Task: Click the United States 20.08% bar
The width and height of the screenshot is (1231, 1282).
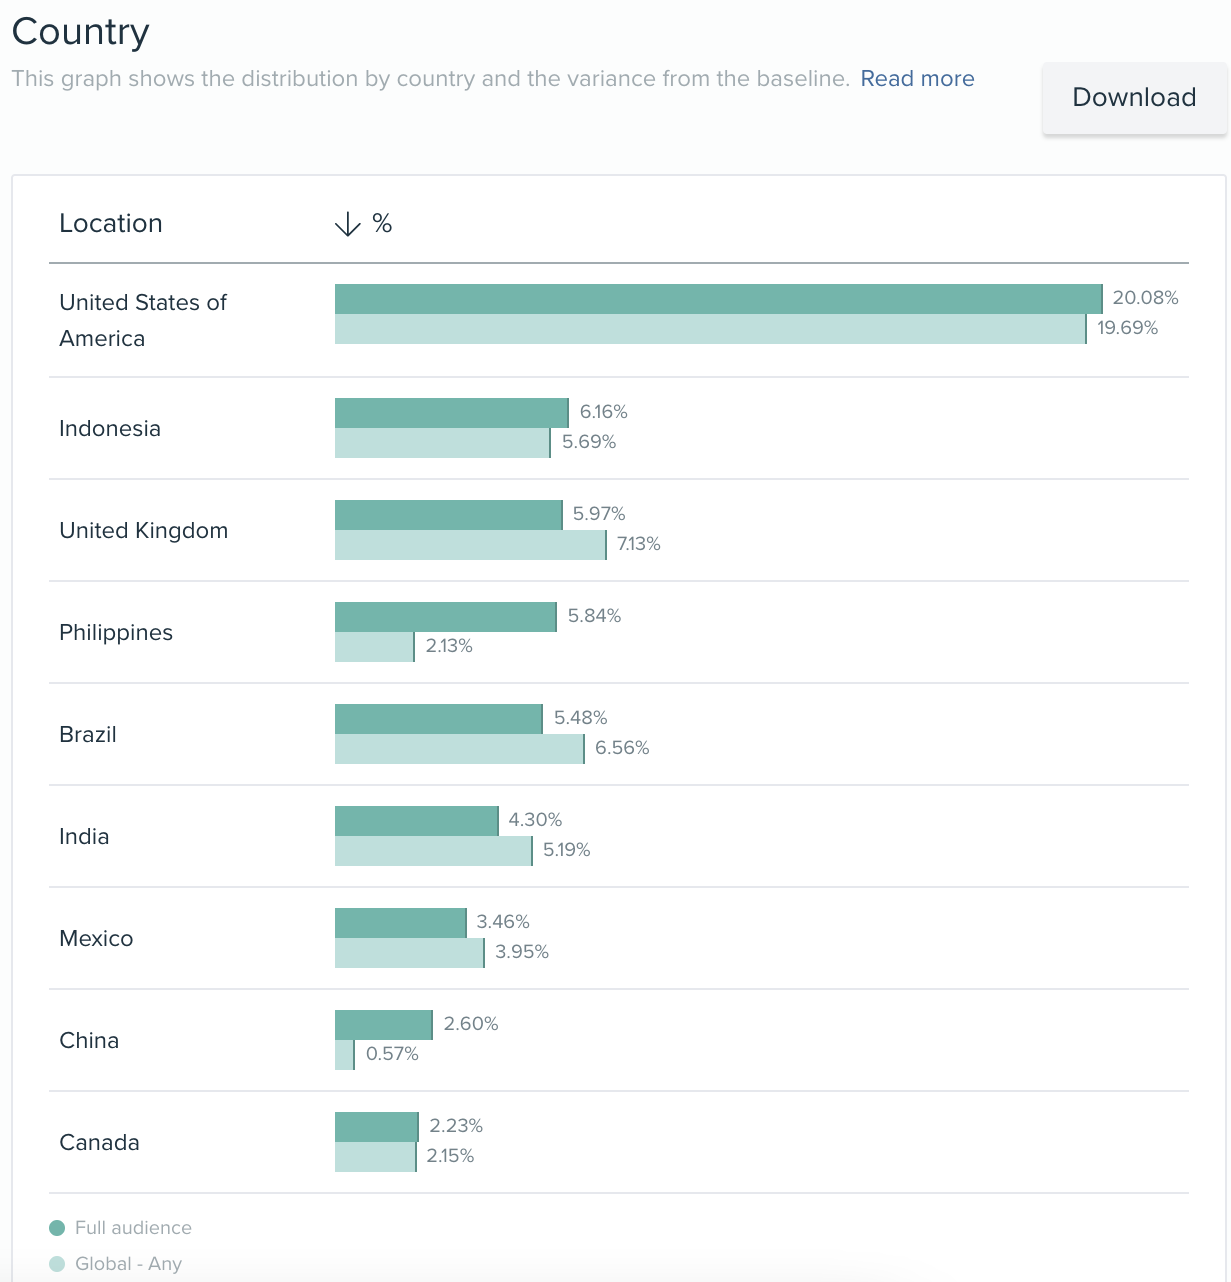Action: point(718,299)
